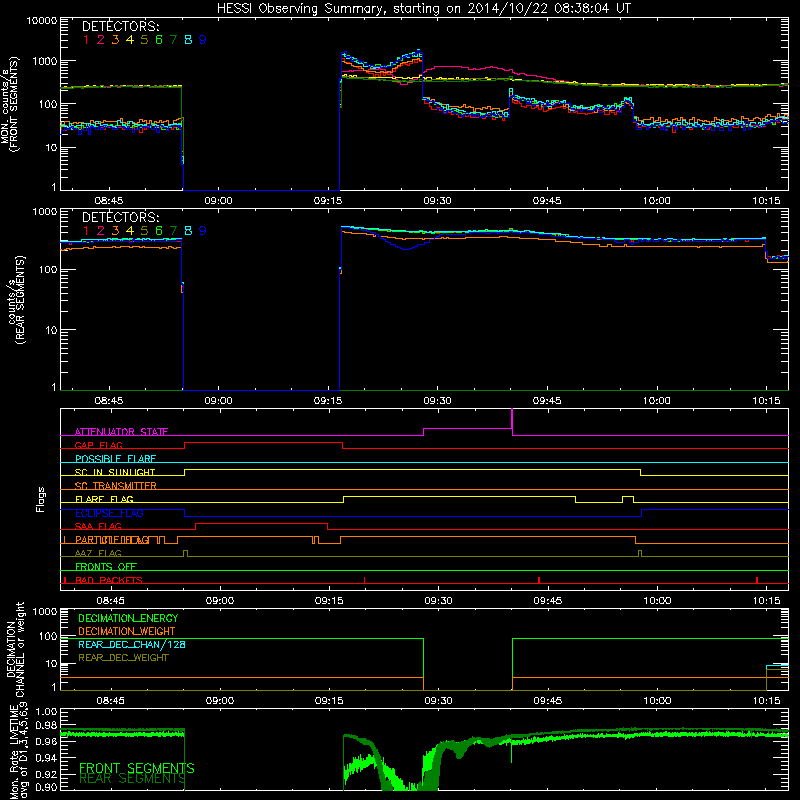Click the MON. counts/s (FRONT SEGMENTS) axis label
This screenshot has height=800, width=800.
point(9,104)
